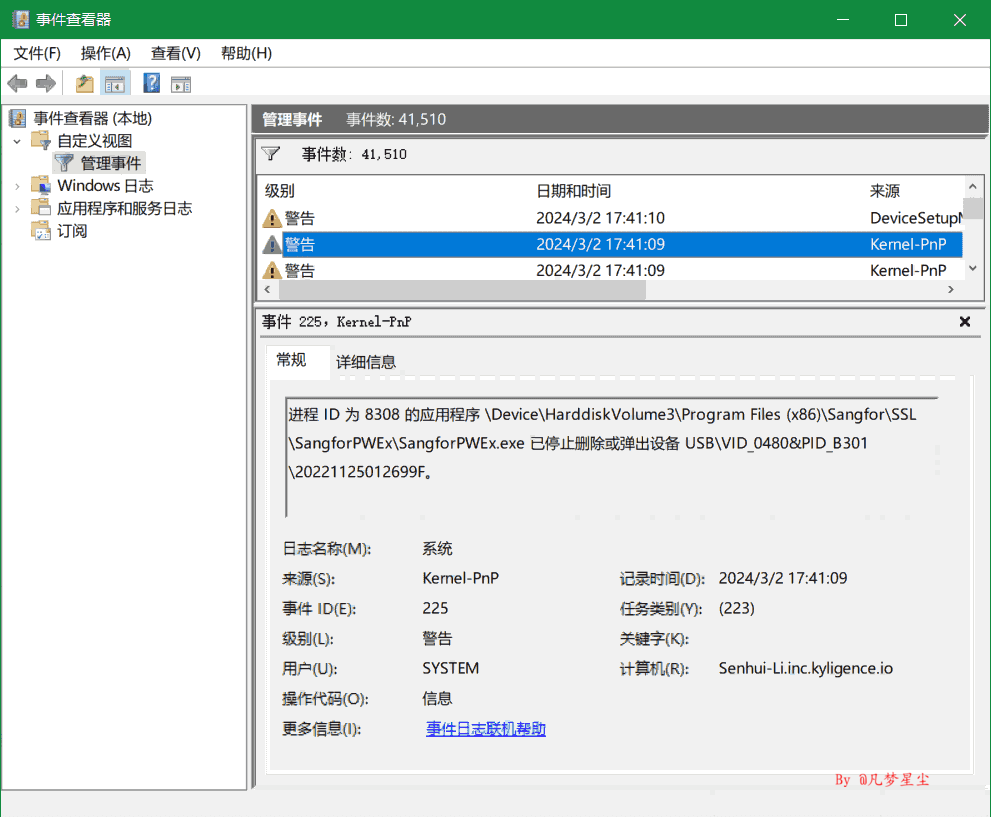991x817 pixels.
Task: Select 事件查看器 (本地) root node
Action: pyautogui.click(x=92, y=118)
